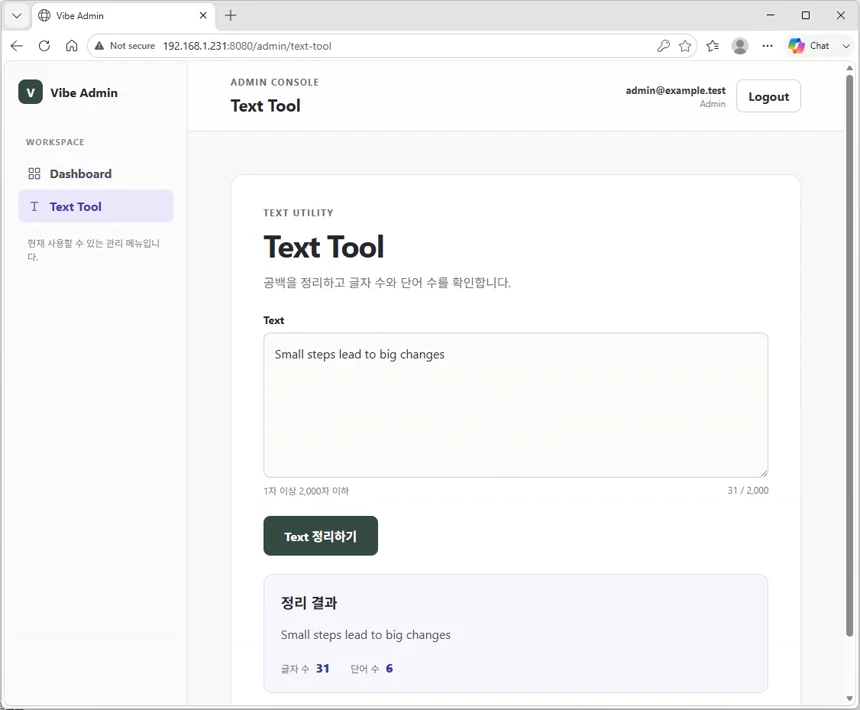Minimize the browser window
This screenshot has height=710, width=860.
click(x=771, y=15)
